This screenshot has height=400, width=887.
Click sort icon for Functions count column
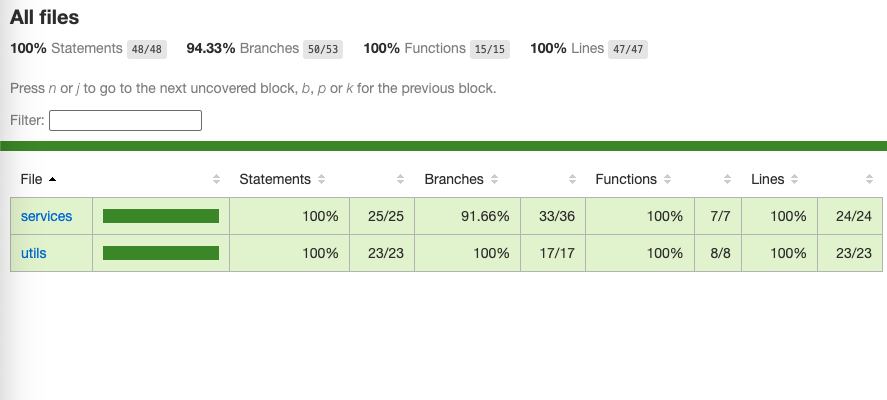click(728, 179)
